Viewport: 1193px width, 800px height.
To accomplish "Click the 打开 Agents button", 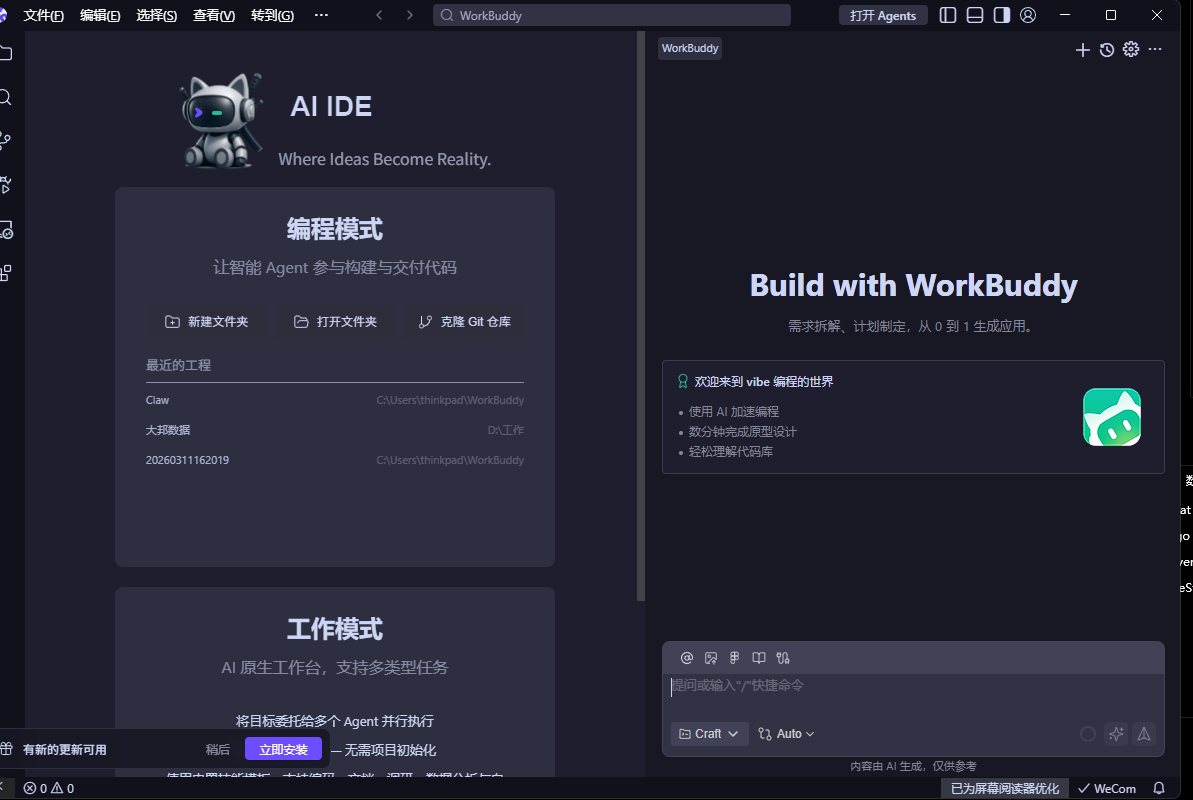I will [883, 15].
